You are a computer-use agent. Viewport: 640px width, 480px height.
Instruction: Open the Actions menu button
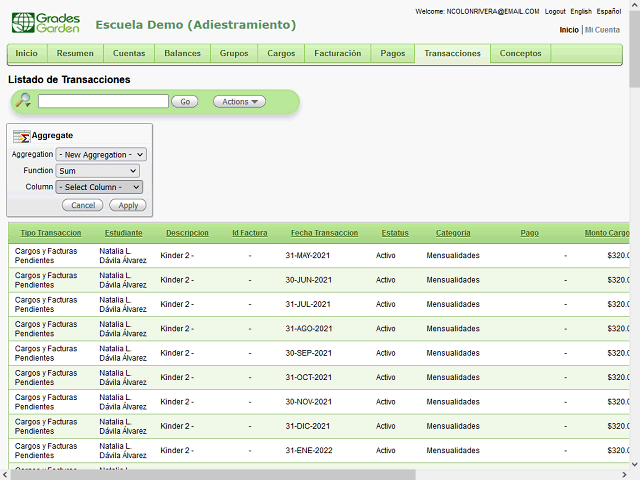pyautogui.click(x=239, y=102)
